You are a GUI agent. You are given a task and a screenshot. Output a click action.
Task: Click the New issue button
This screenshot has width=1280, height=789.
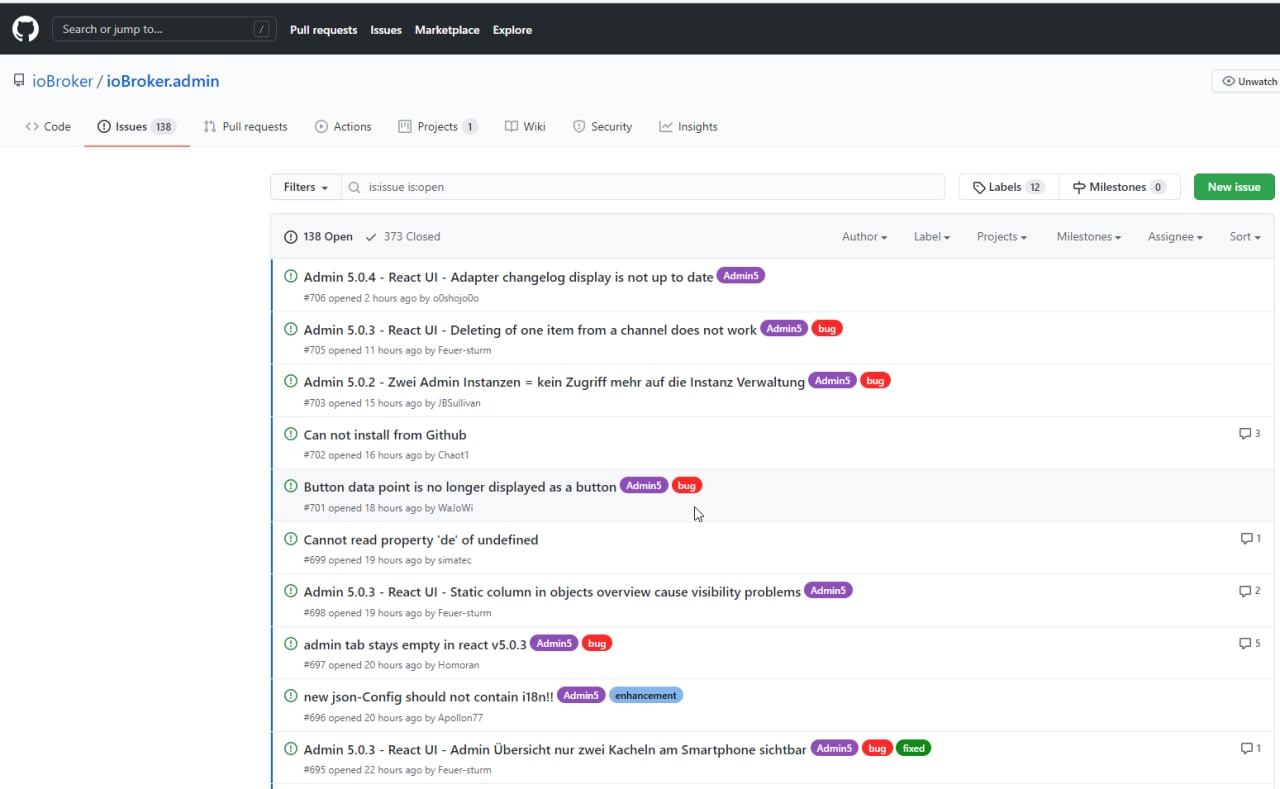(x=1234, y=187)
